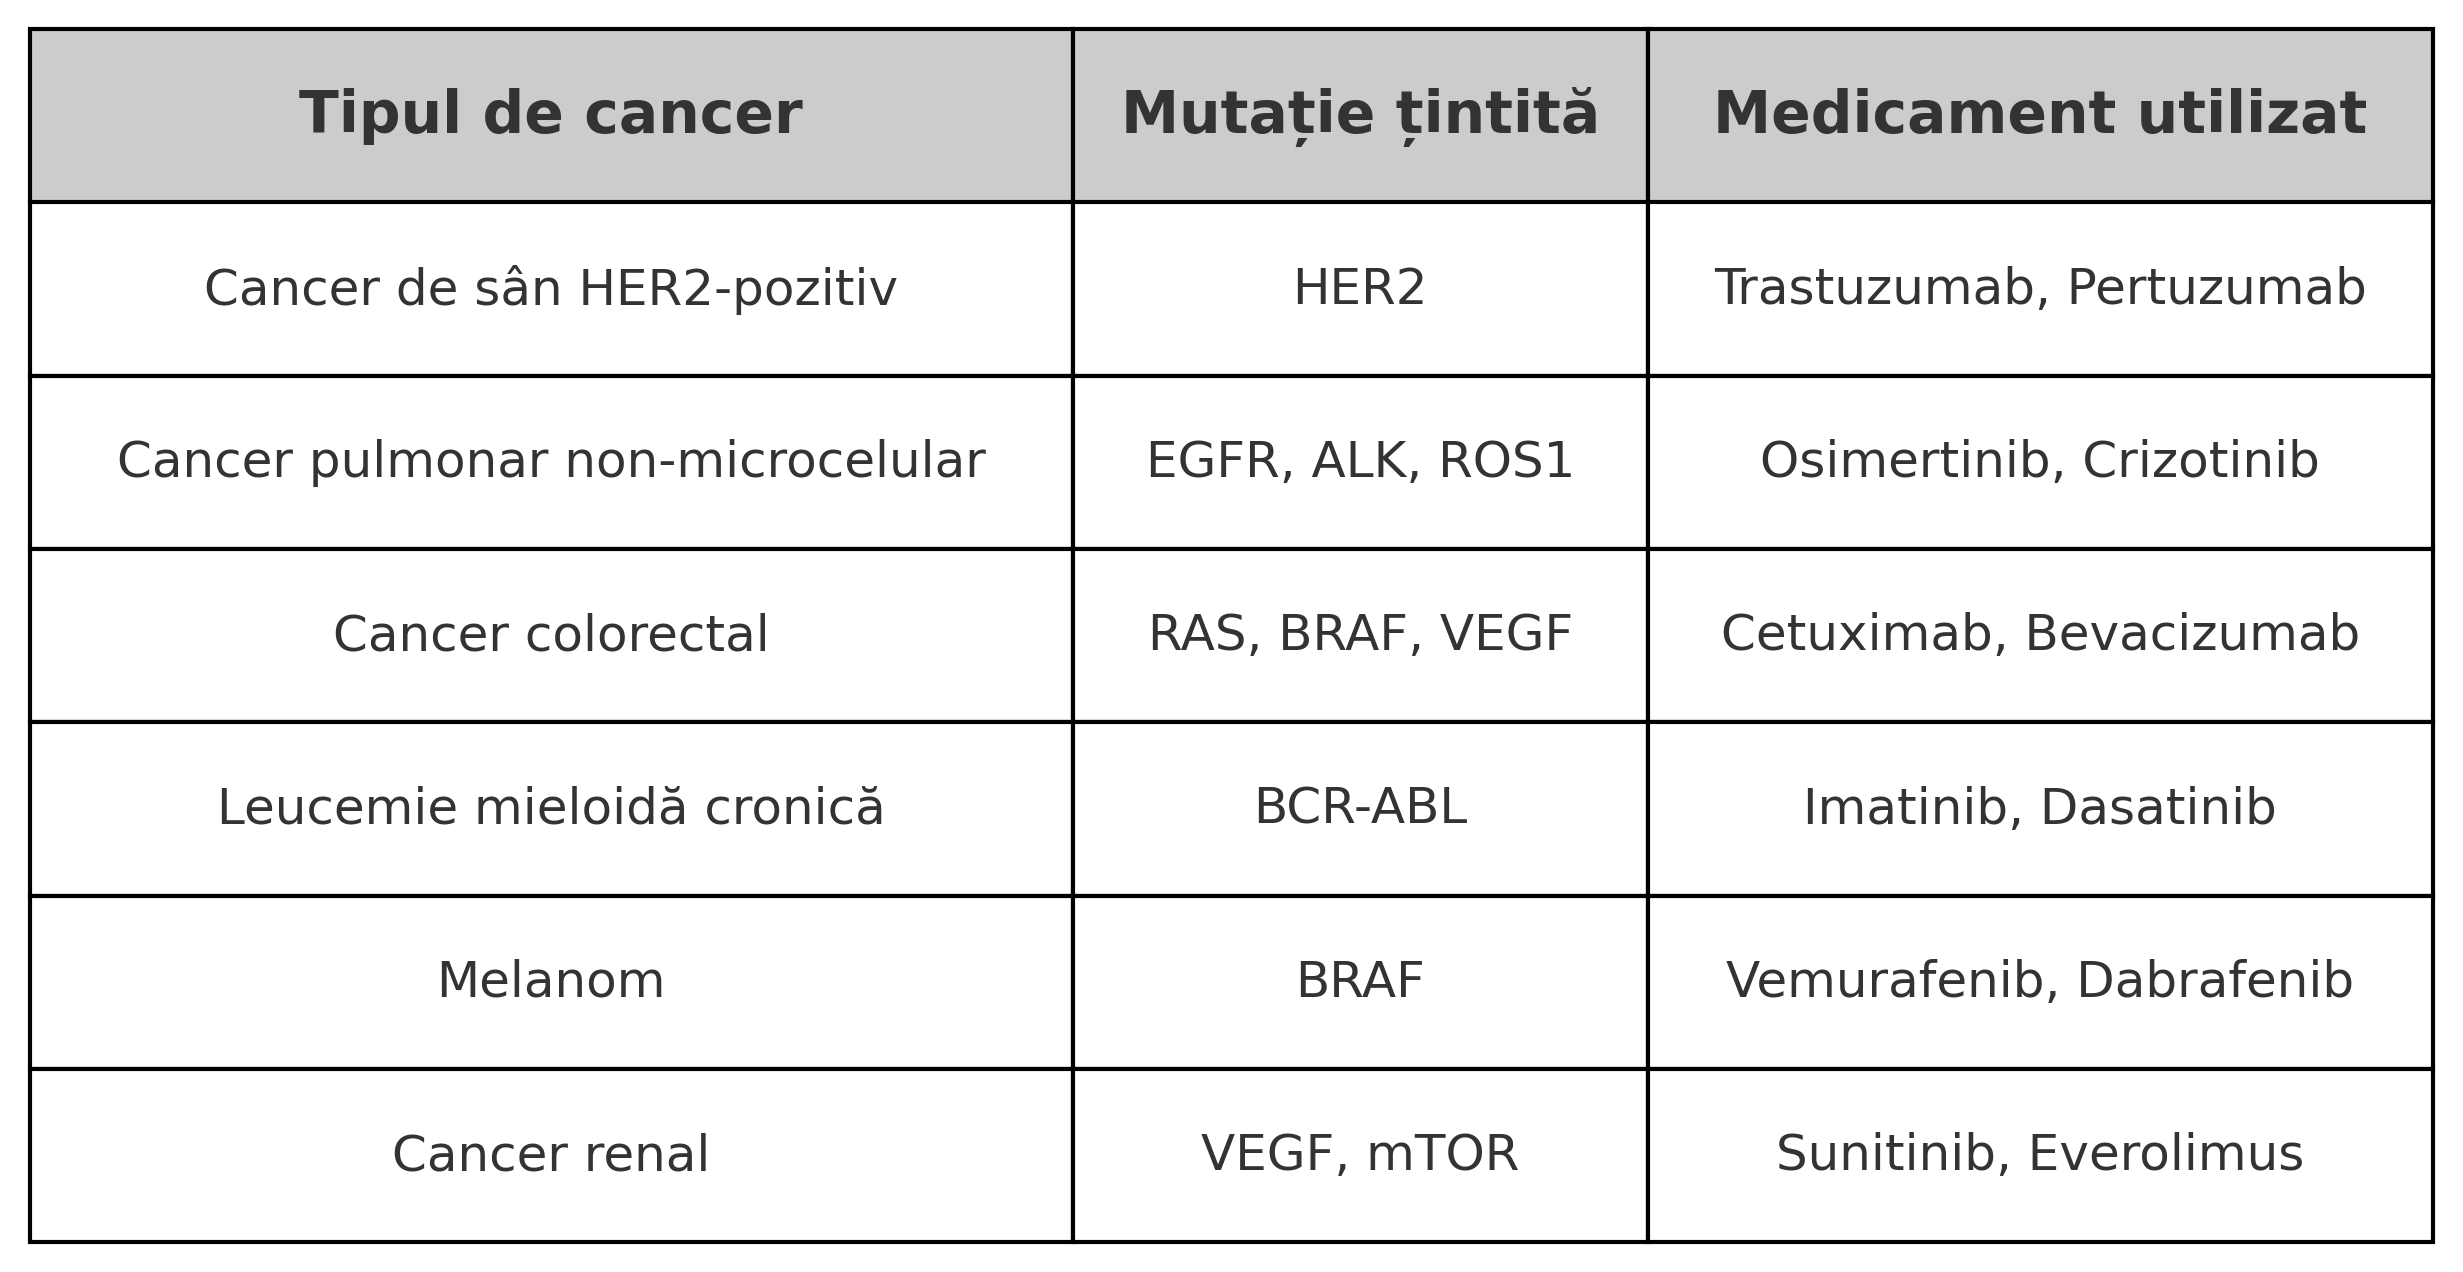
Task: Select the 'Mutație țintită' header cell
Action: (1359, 114)
